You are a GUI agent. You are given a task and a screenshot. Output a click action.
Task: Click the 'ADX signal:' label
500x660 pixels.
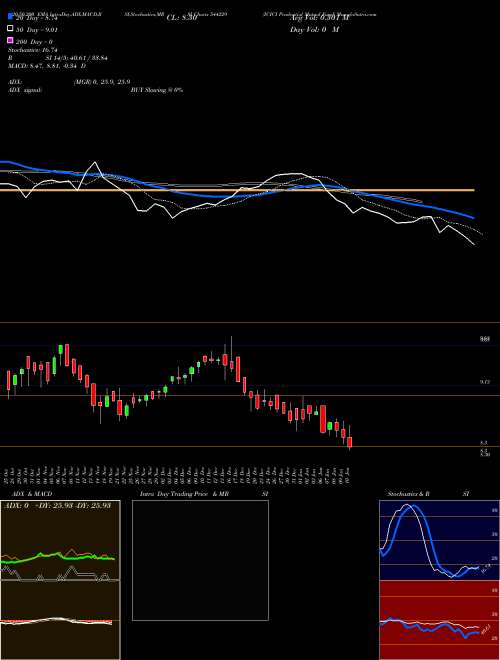(x=25, y=90)
